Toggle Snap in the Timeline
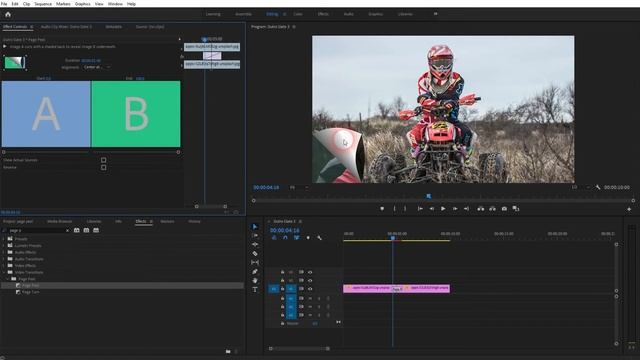The height and width of the screenshot is (360, 640). [x=285, y=238]
